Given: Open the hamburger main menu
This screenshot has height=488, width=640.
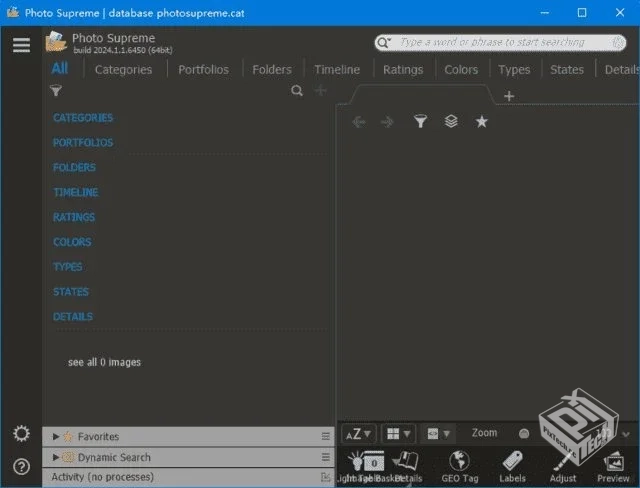Looking at the screenshot, I should click(x=21, y=45).
